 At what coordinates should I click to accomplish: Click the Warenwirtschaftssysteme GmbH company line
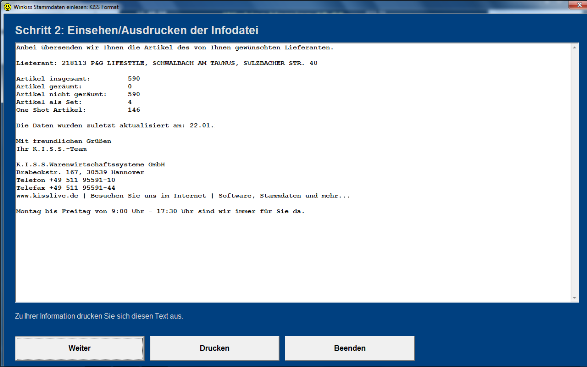click(91, 164)
